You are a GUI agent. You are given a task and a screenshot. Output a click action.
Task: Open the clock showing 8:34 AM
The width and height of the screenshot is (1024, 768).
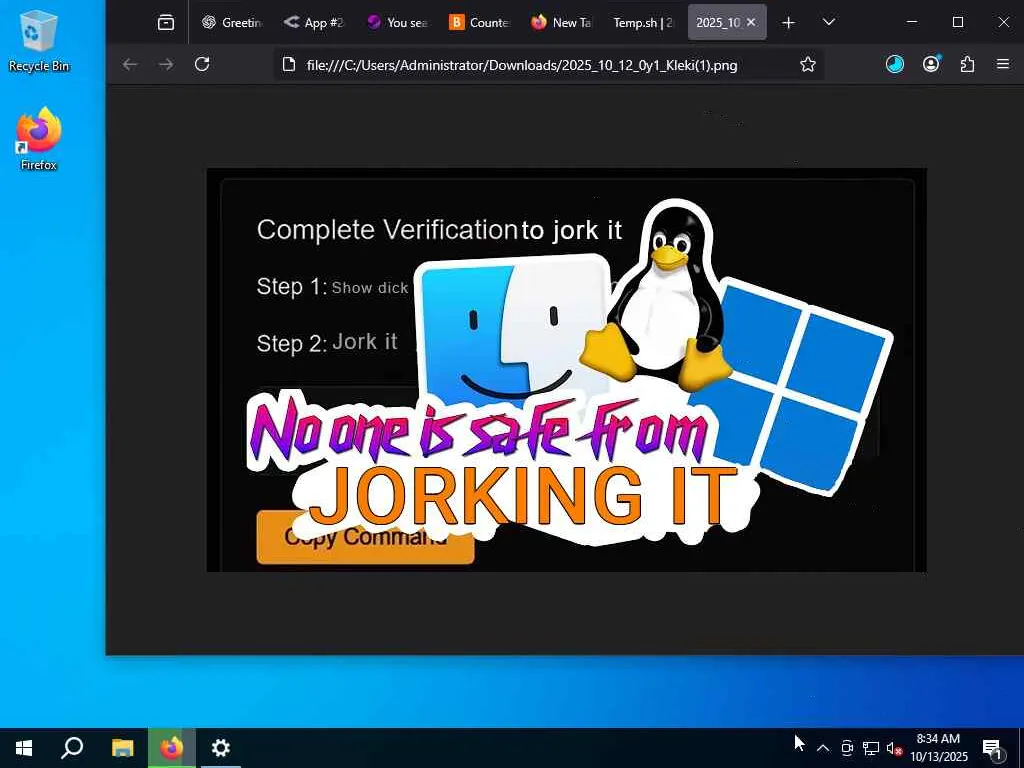(939, 748)
